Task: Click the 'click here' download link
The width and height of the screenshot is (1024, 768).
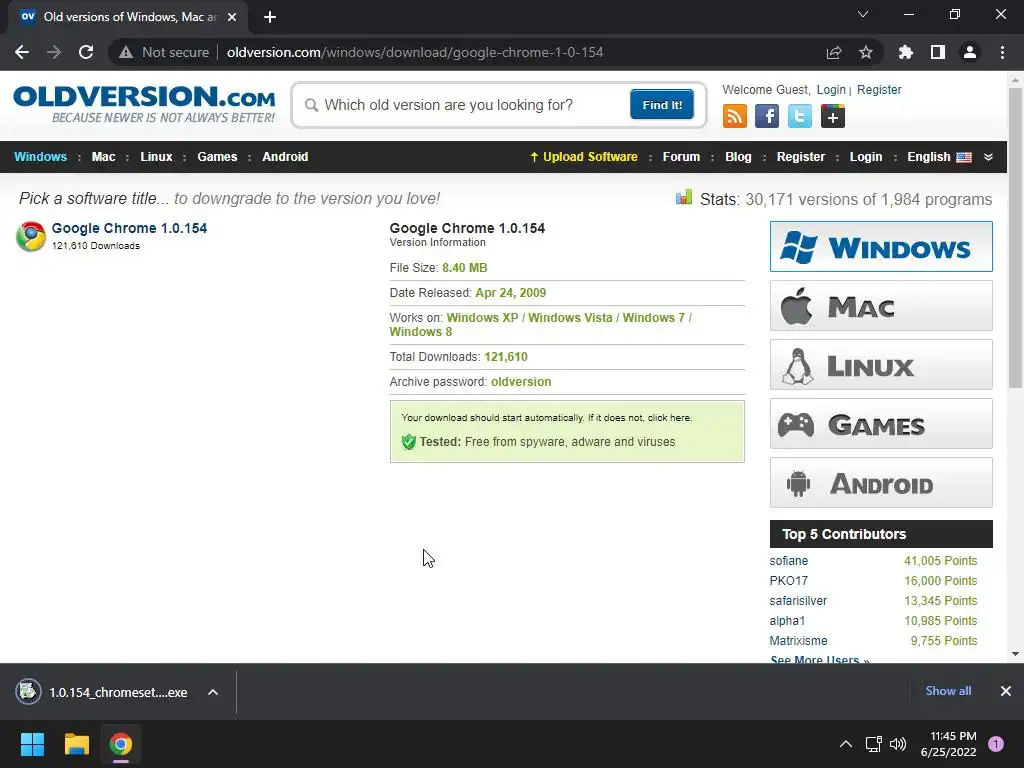Action: [x=669, y=417]
